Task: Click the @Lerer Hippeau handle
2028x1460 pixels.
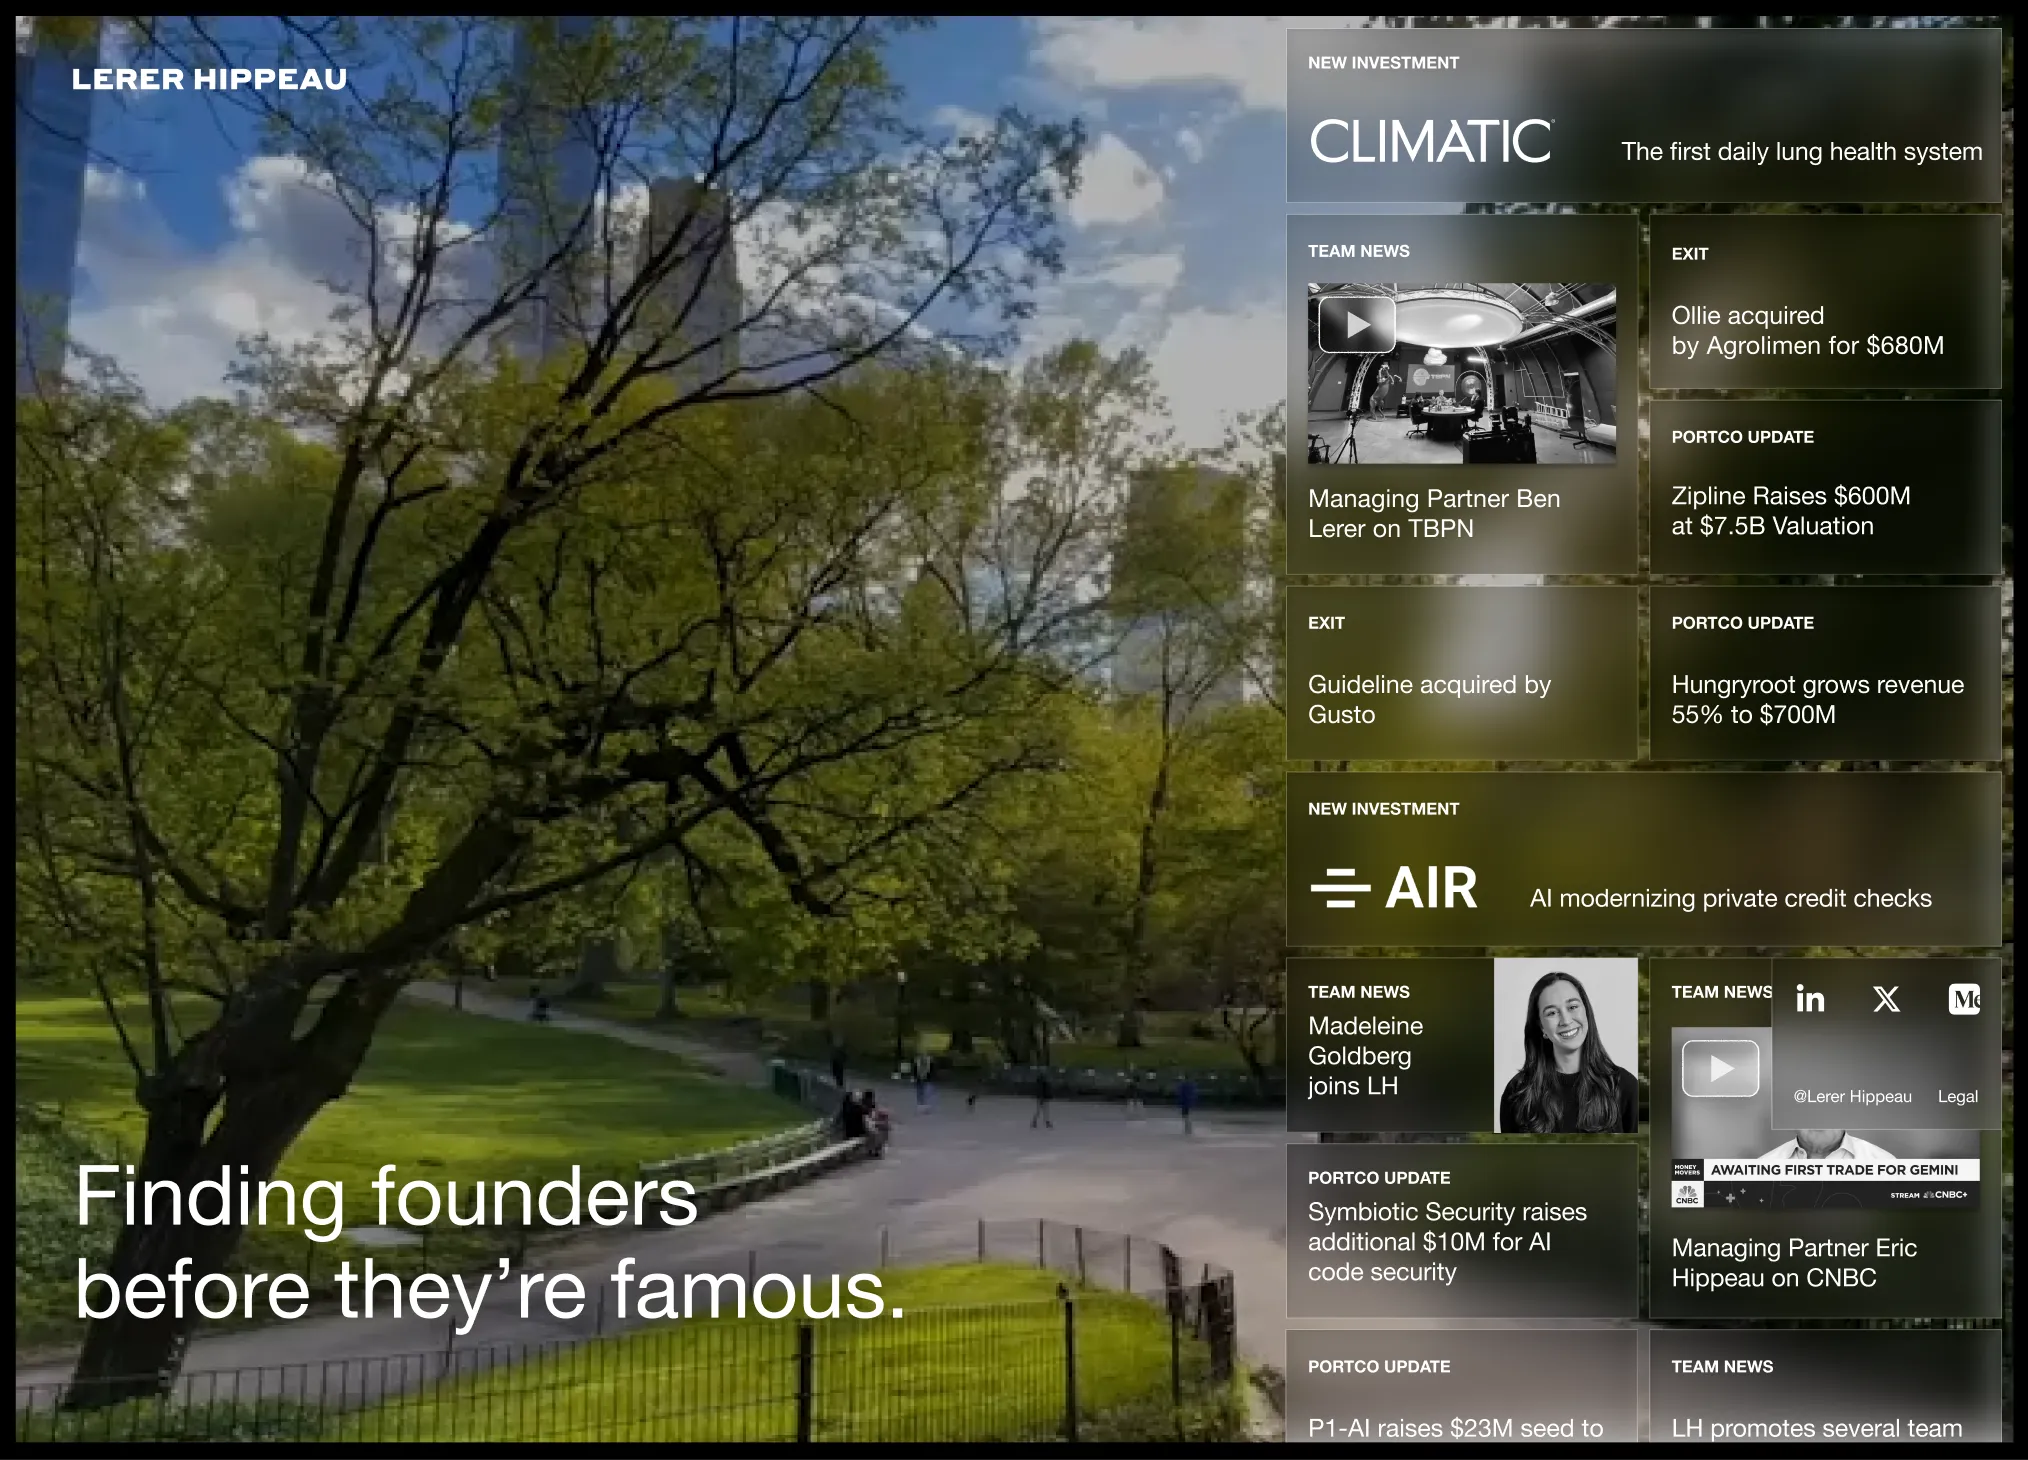Action: coord(1852,1097)
